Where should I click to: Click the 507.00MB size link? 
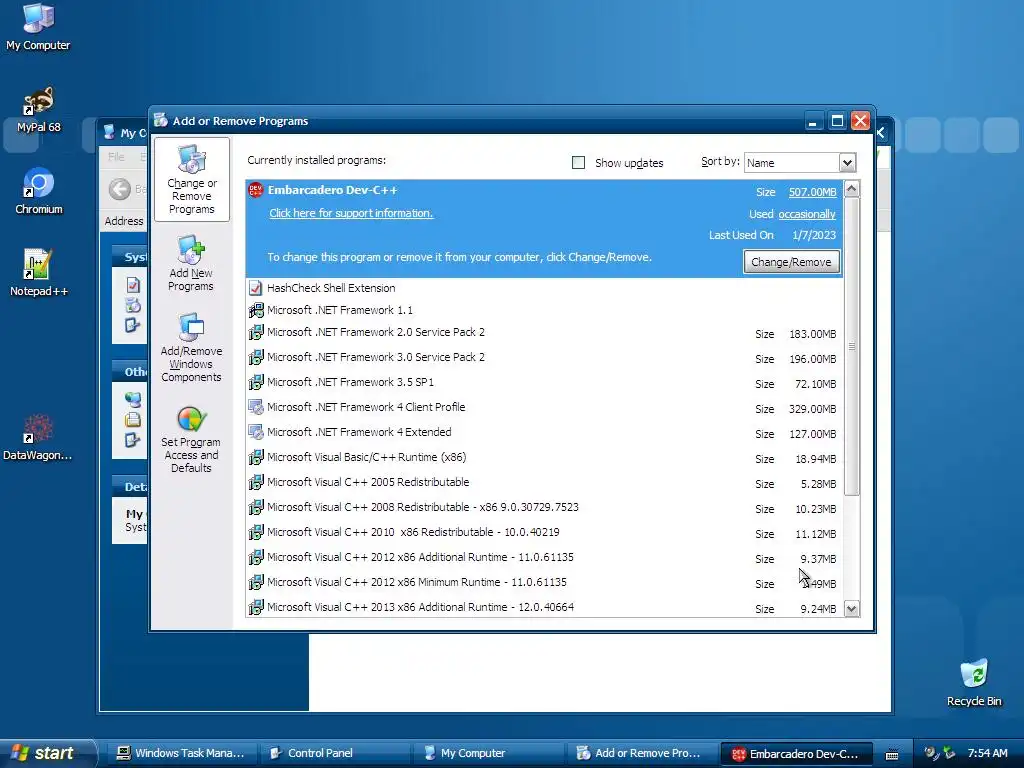812,192
